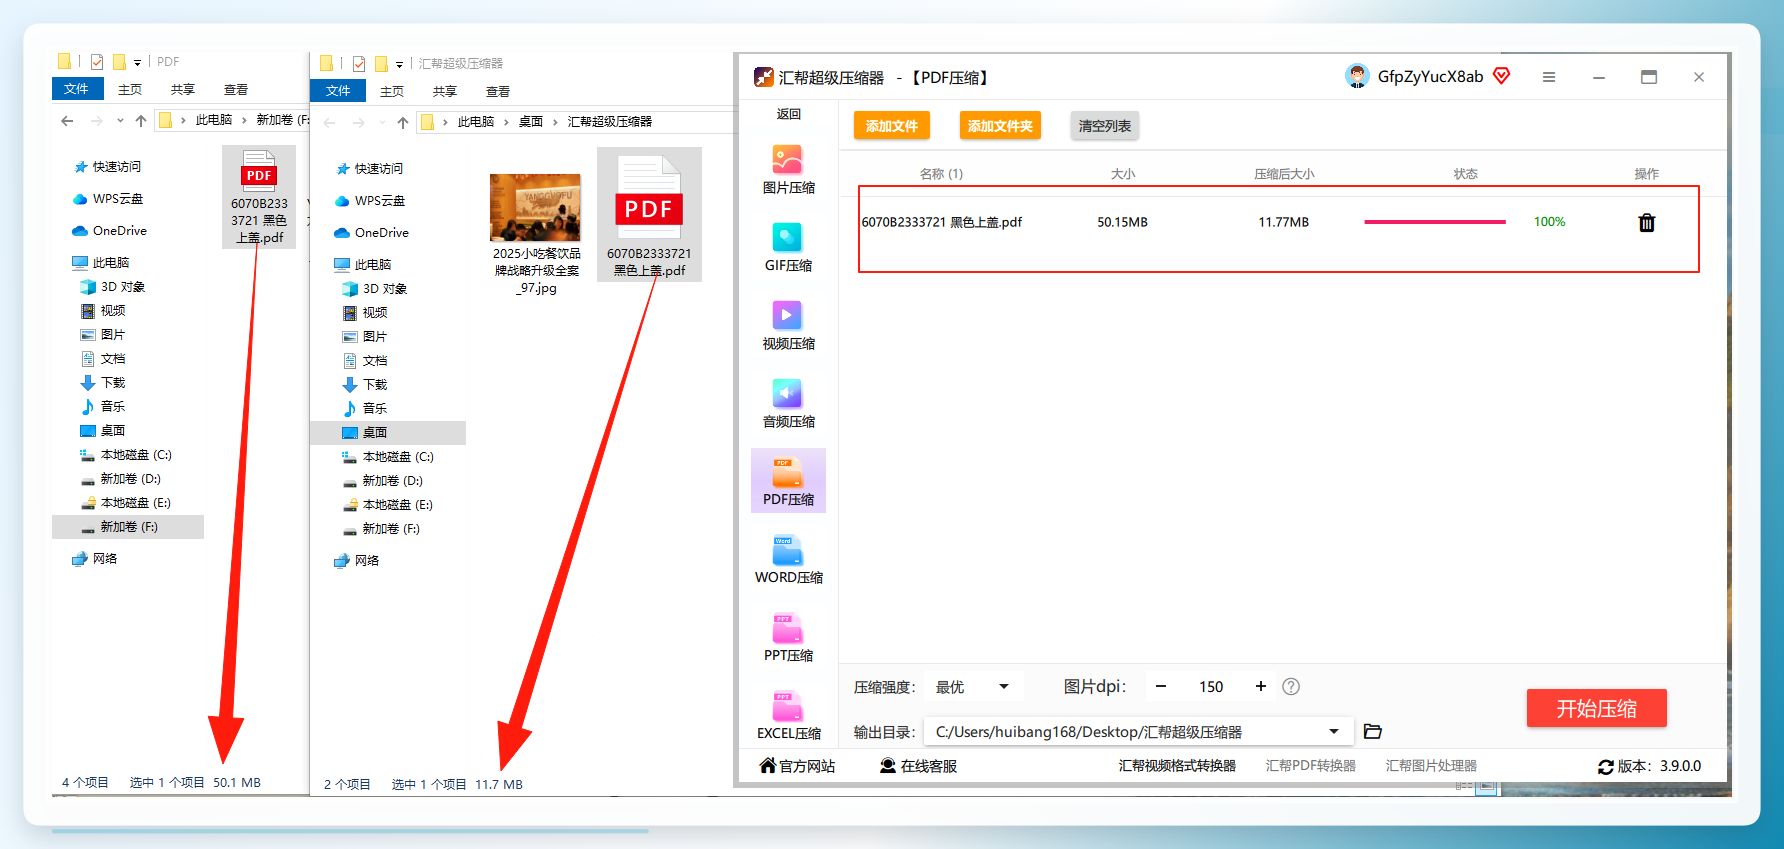This screenshot has width=1784, height=849.
Task: Increase 图片dpi with plus button
Action: click(1261, 687)
